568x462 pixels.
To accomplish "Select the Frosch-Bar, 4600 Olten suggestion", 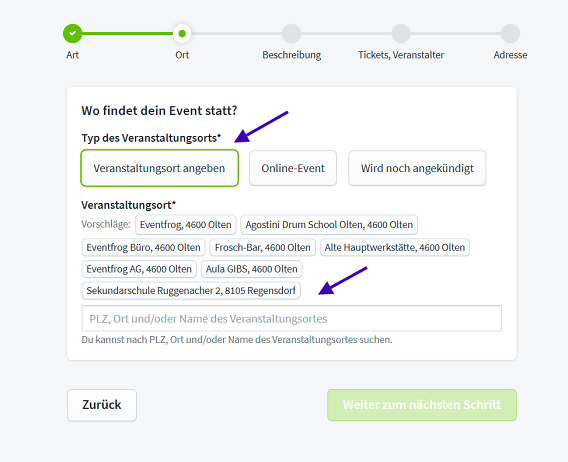I will tap(263, 247).
